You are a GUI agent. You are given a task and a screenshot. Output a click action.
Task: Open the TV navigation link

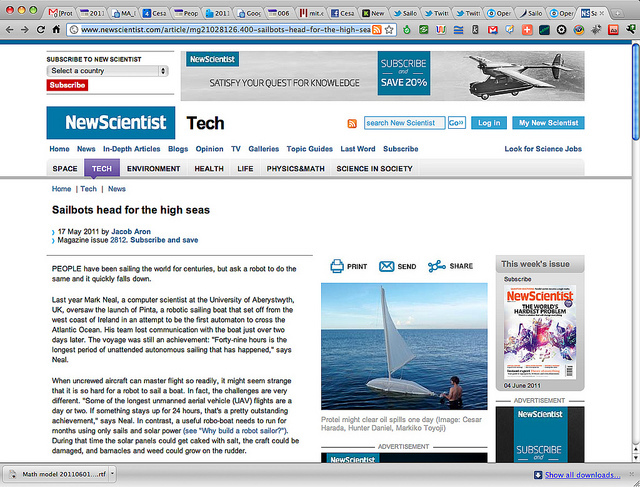[x=236, y=149]
